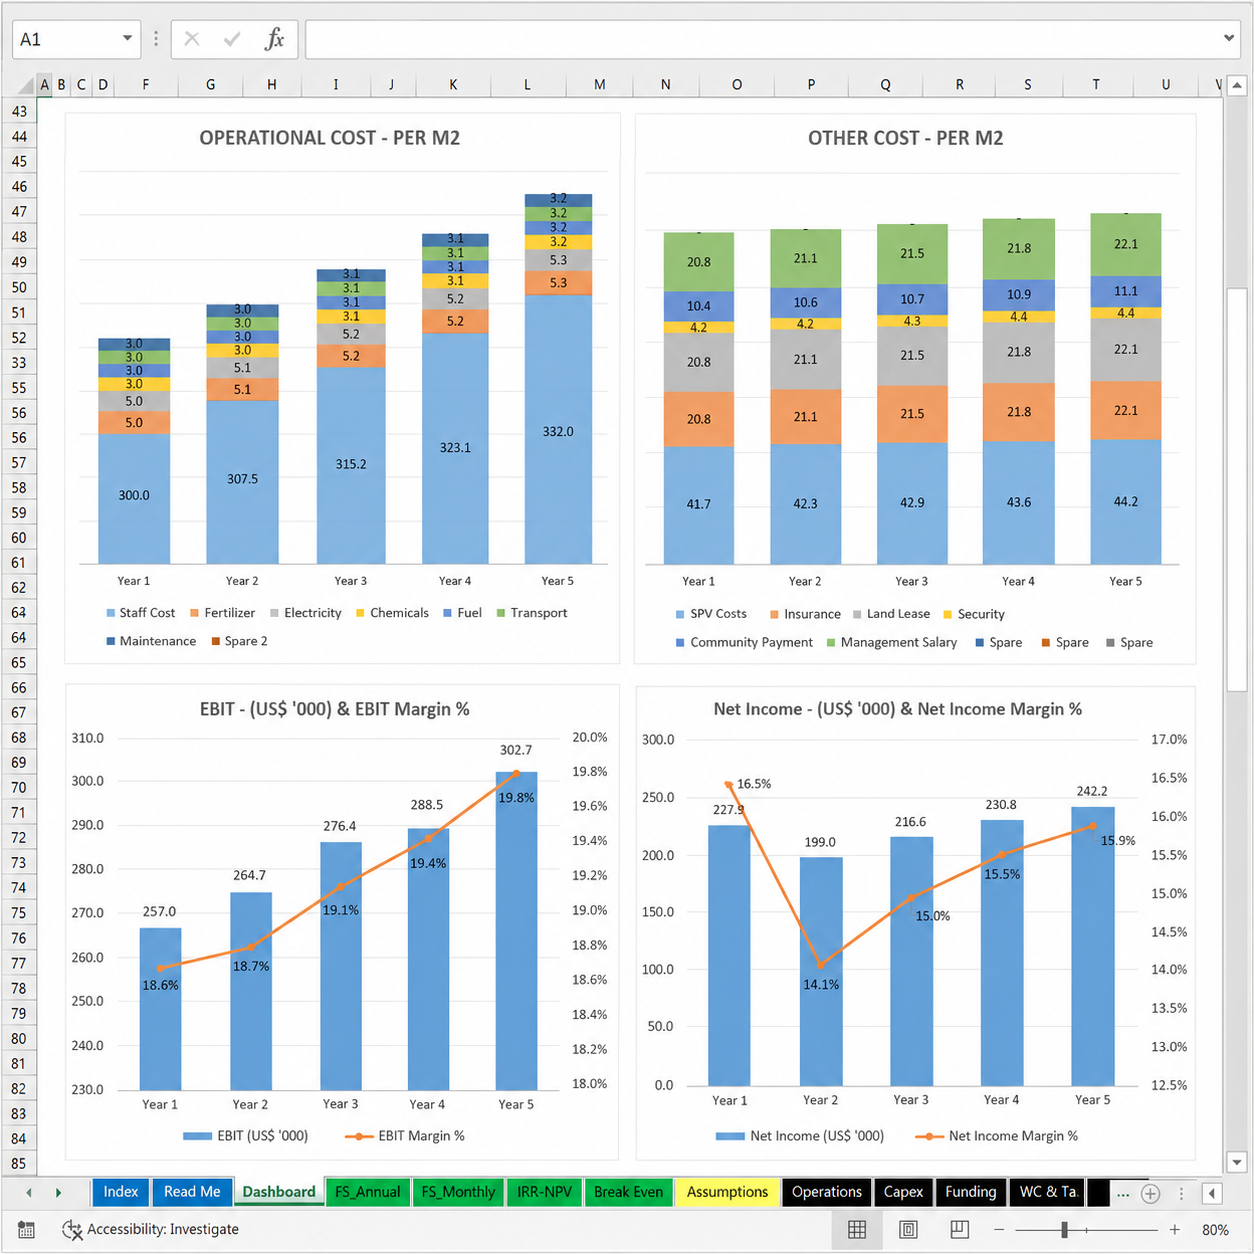Click the Cancel X icon in formula bar
Viewport: 1254px width, 1254px height.
[192, 39]
